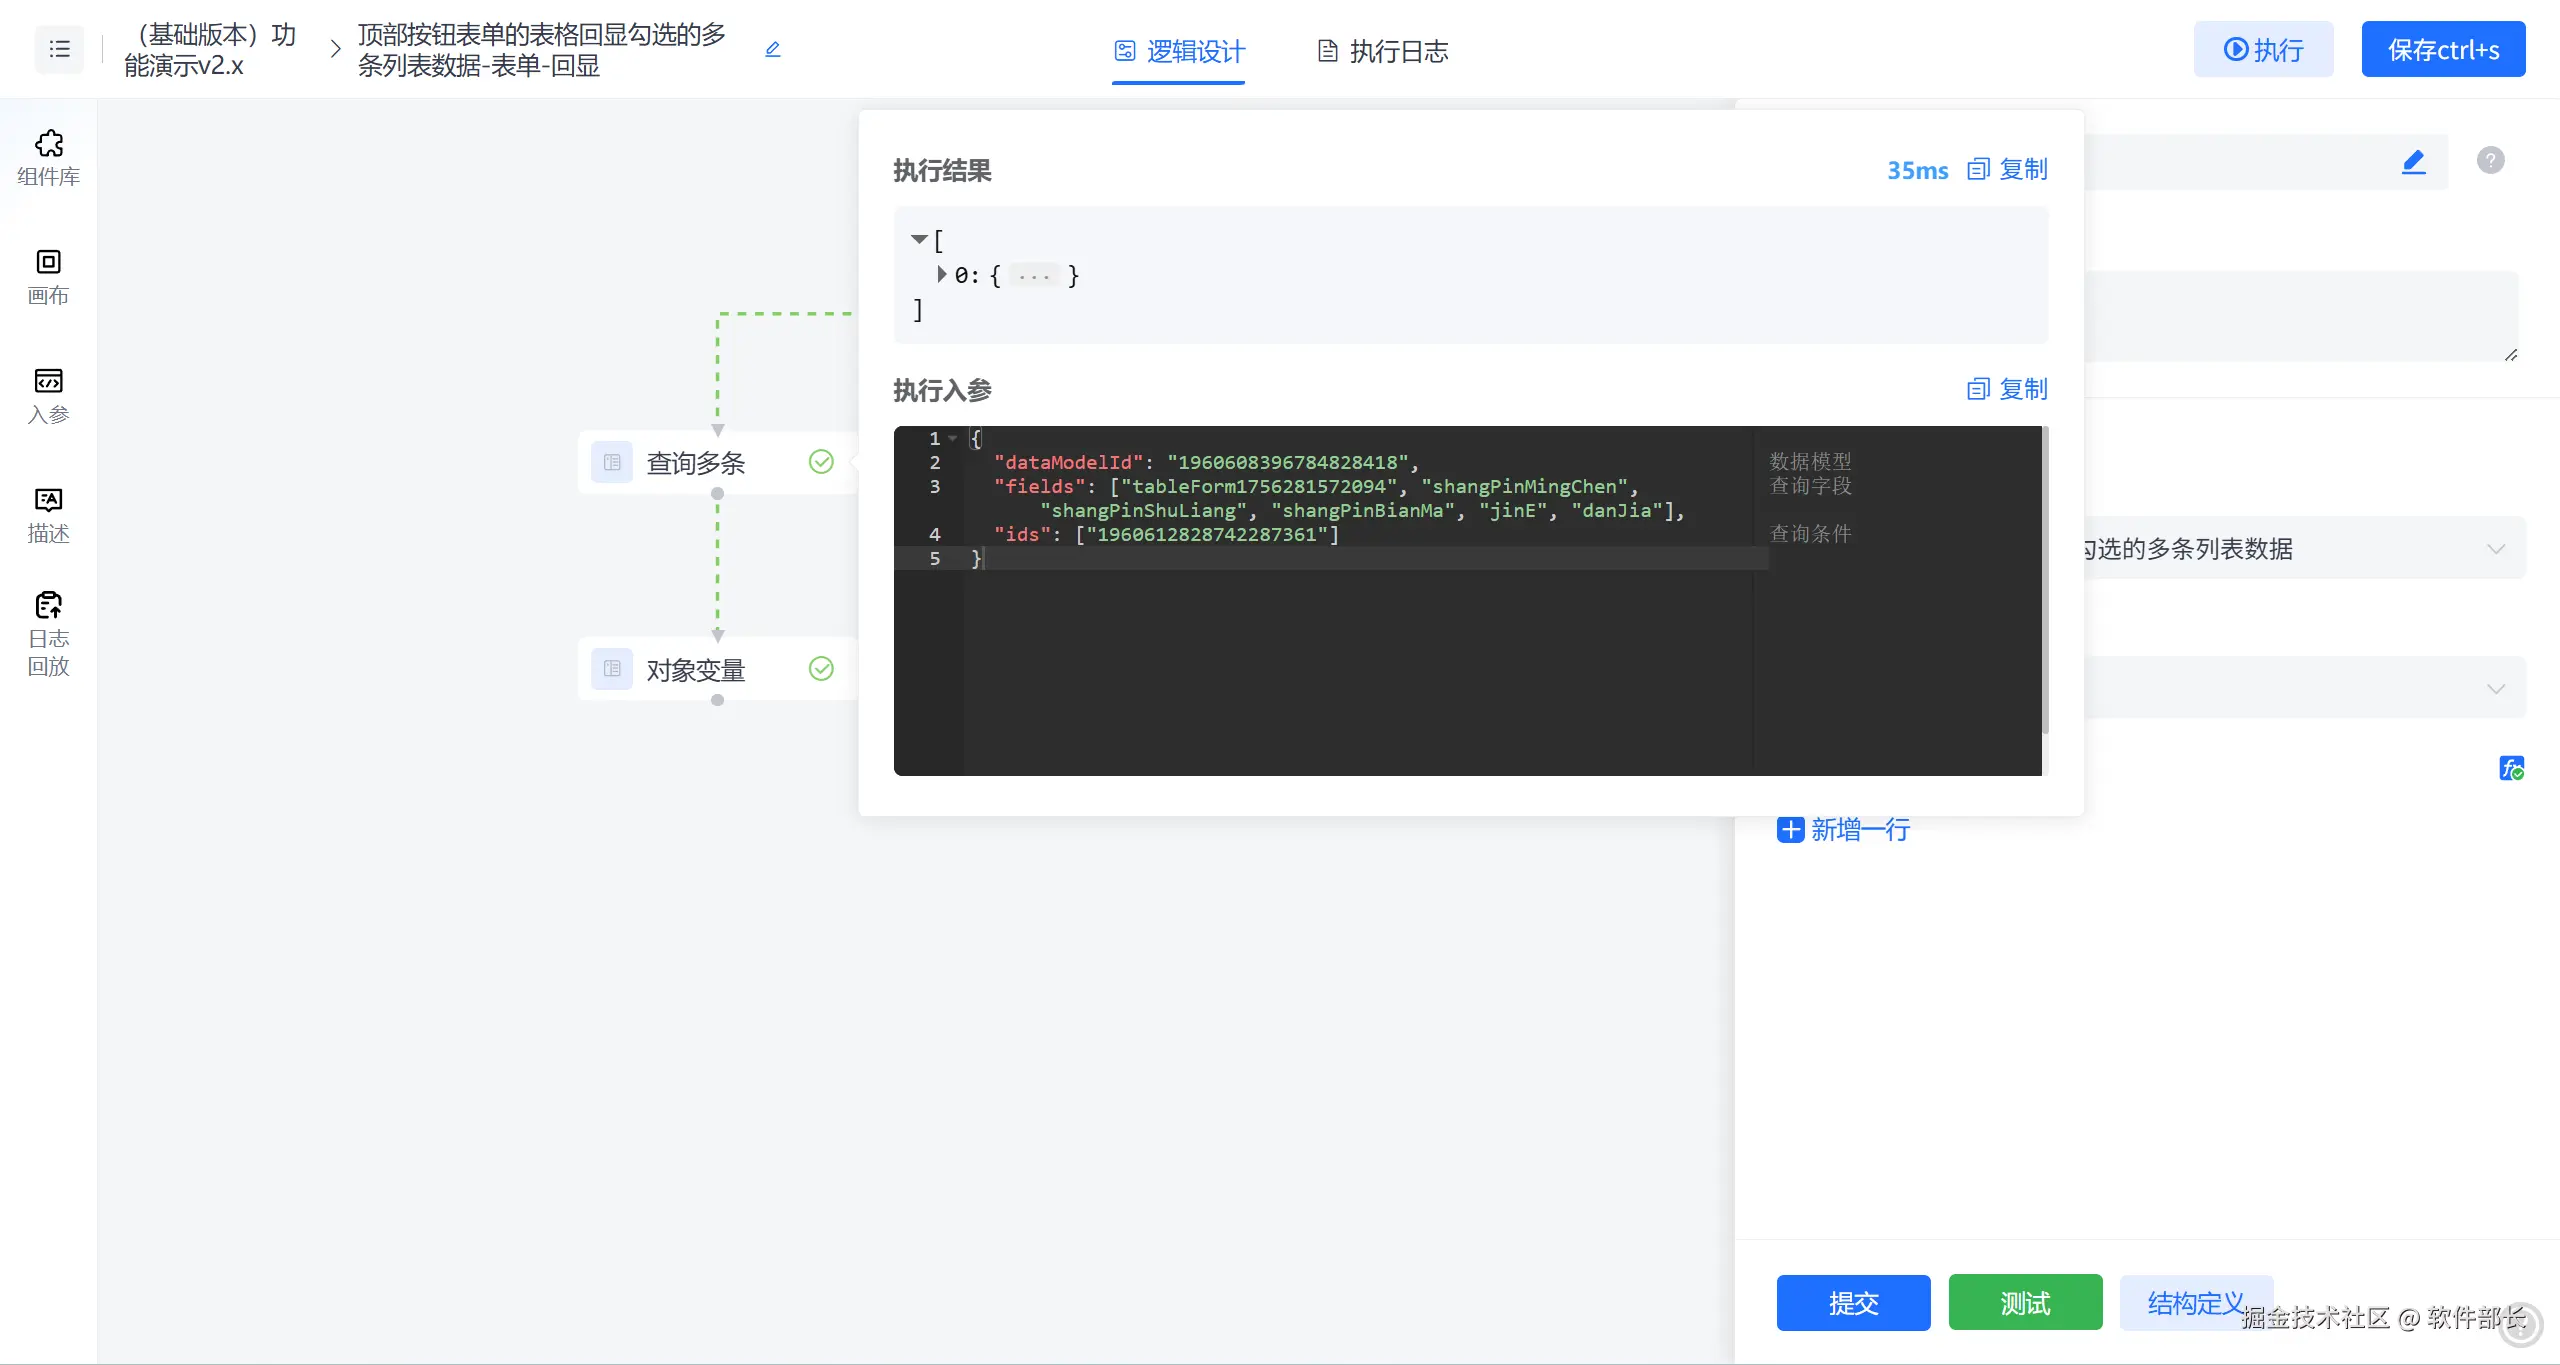This screenshot has height=1365, width=2560.
Task: Click the green check on 查询多条 node
Action: [821, 462]
